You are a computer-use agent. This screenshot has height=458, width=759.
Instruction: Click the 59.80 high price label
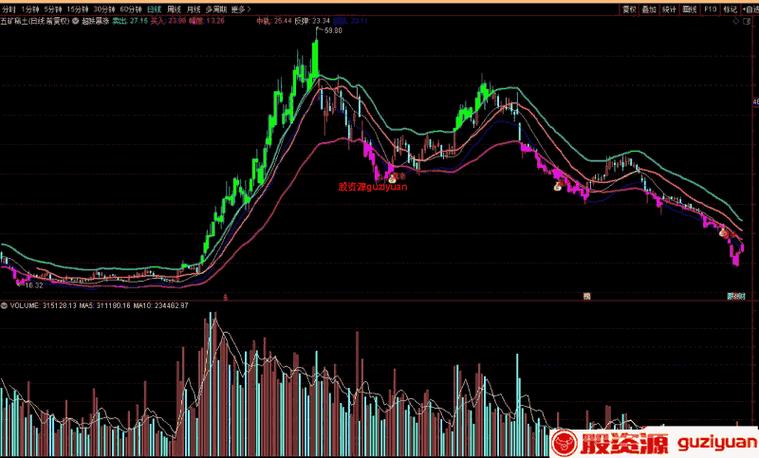333,31
